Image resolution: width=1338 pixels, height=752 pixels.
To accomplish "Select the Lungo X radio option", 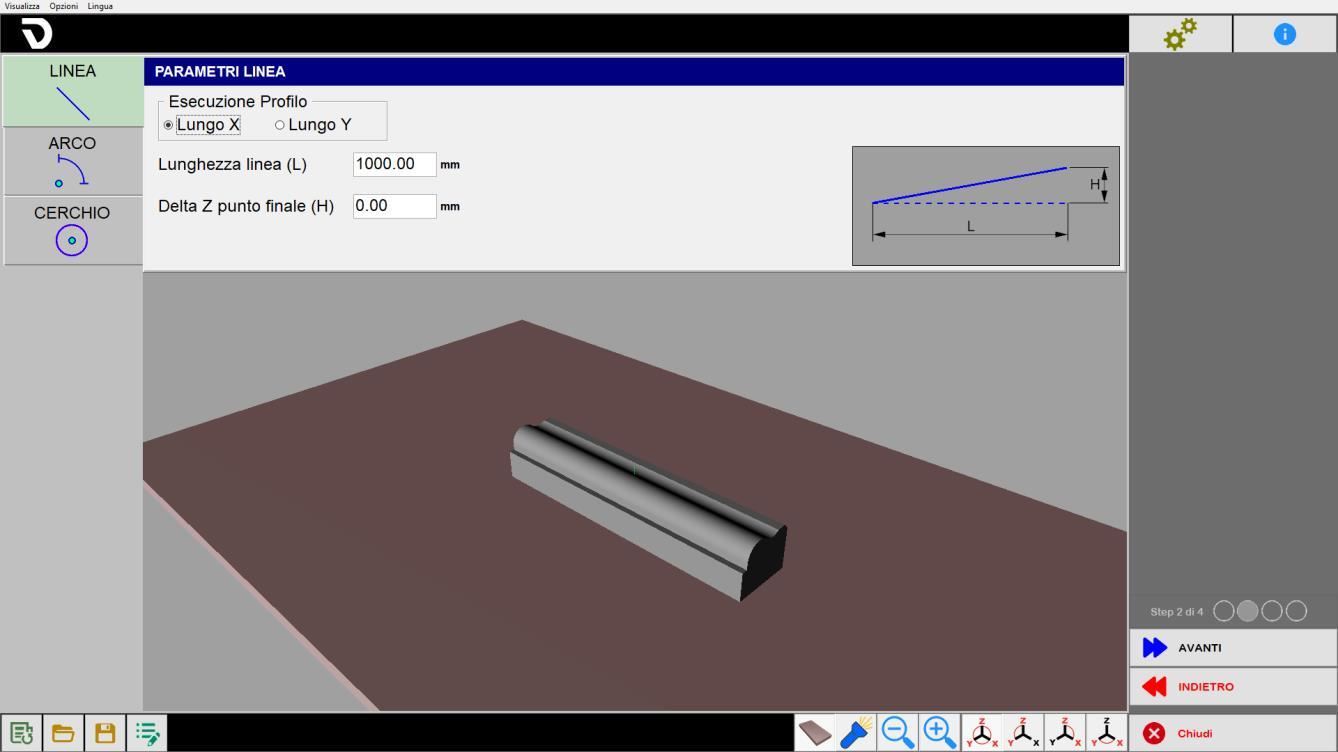I will [x=202, y=125].
